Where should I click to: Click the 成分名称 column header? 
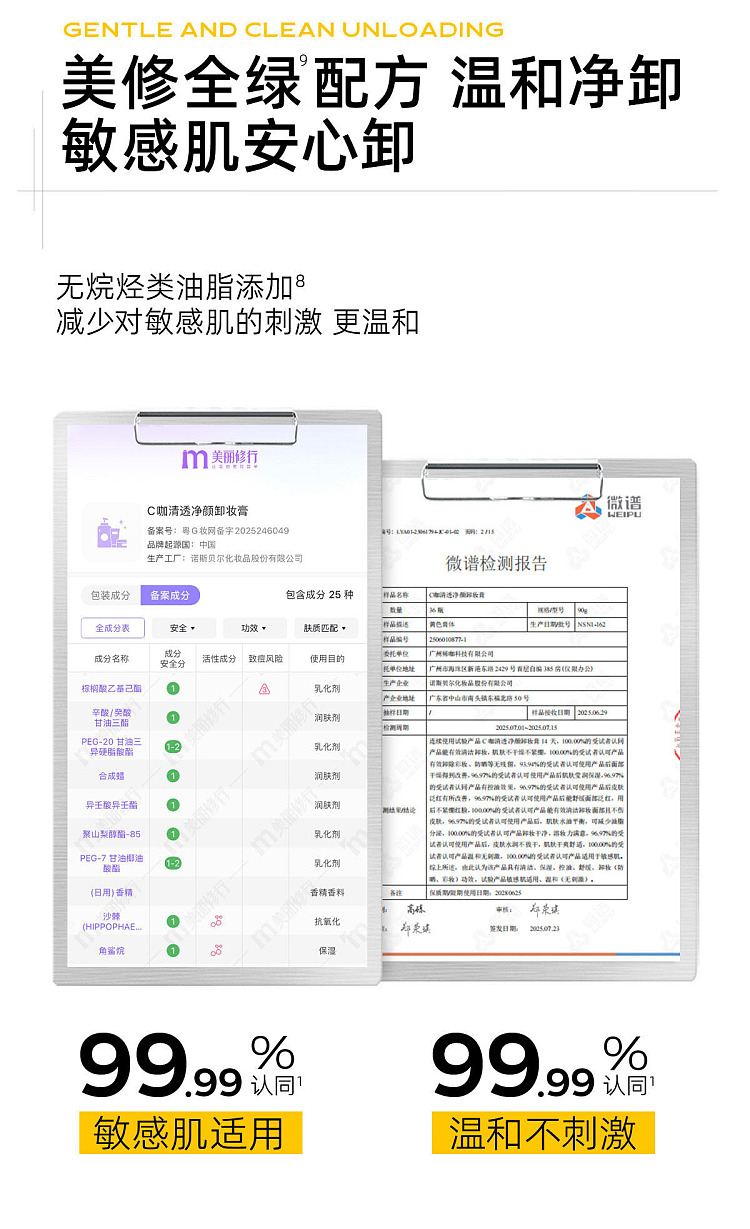point(112,659)
